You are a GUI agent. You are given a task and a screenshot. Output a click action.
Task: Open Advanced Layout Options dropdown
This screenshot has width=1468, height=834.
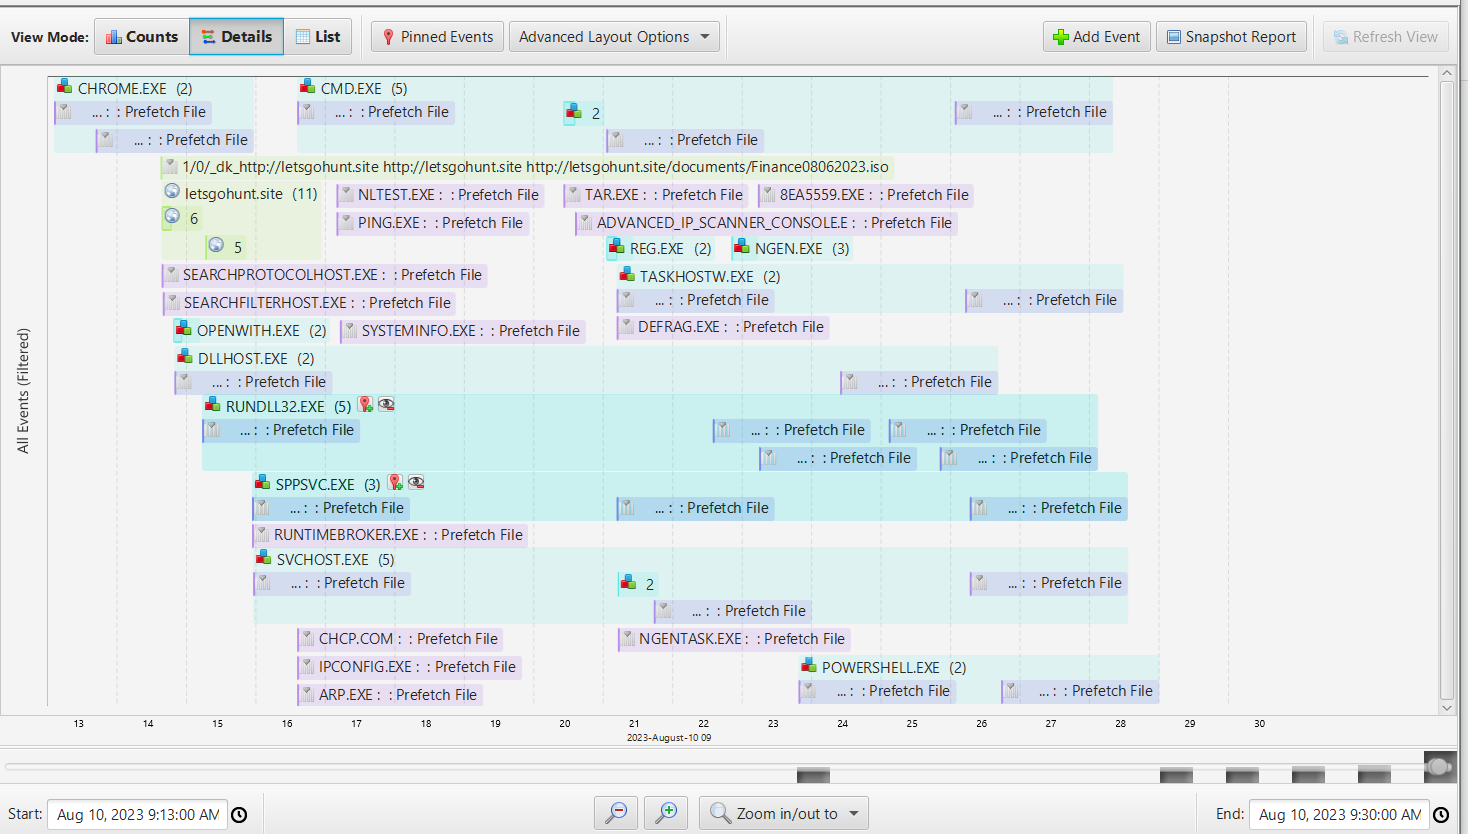click(x=614, y=37)
